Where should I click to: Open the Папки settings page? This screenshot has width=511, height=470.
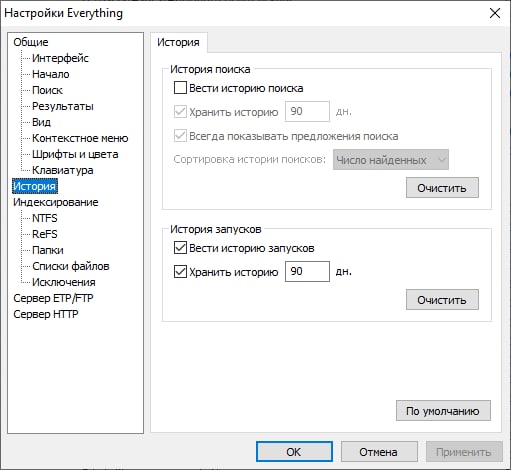48,250
